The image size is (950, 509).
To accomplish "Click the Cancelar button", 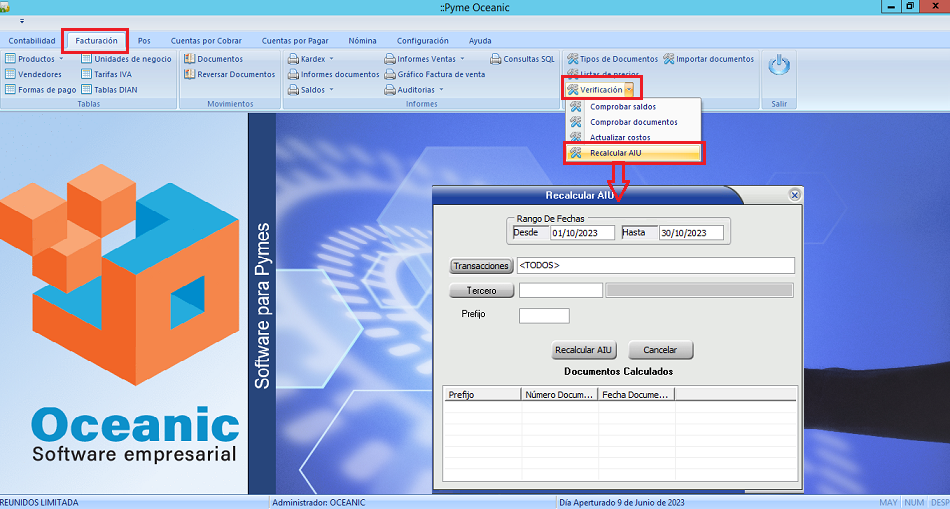I will click(660, 350).
